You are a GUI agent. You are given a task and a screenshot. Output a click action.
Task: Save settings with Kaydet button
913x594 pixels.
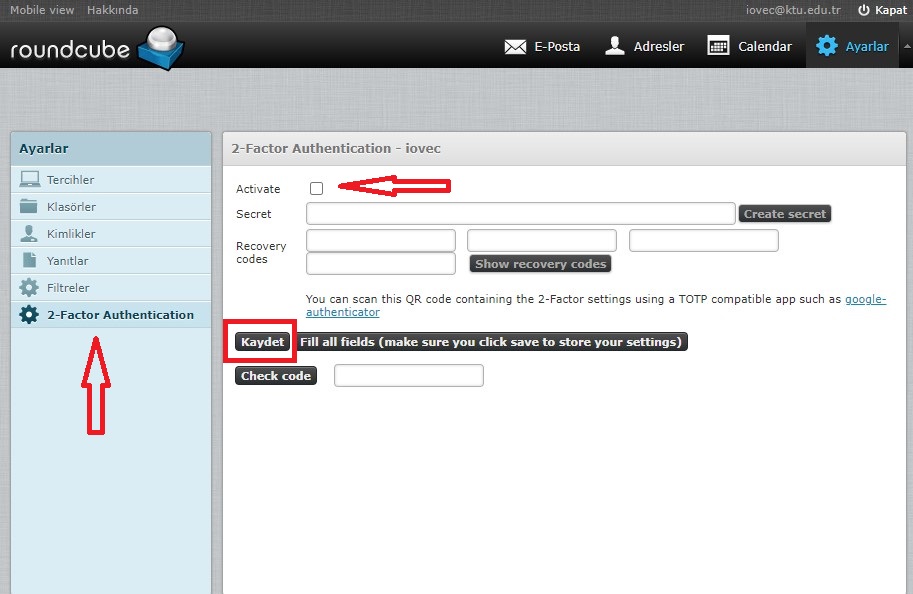[262, 342]
